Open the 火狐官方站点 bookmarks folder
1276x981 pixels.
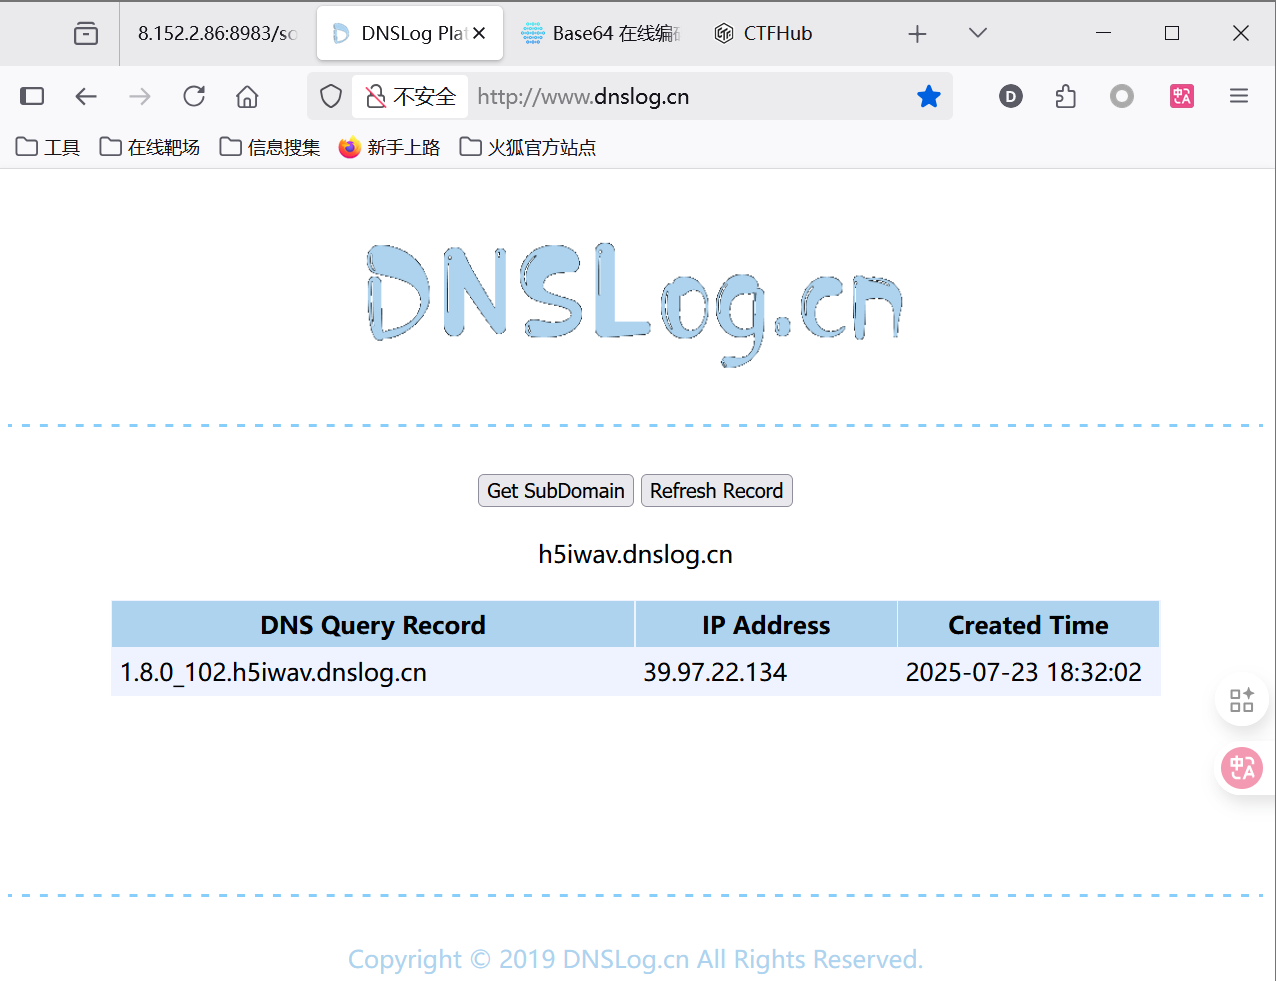pos(527,147)
